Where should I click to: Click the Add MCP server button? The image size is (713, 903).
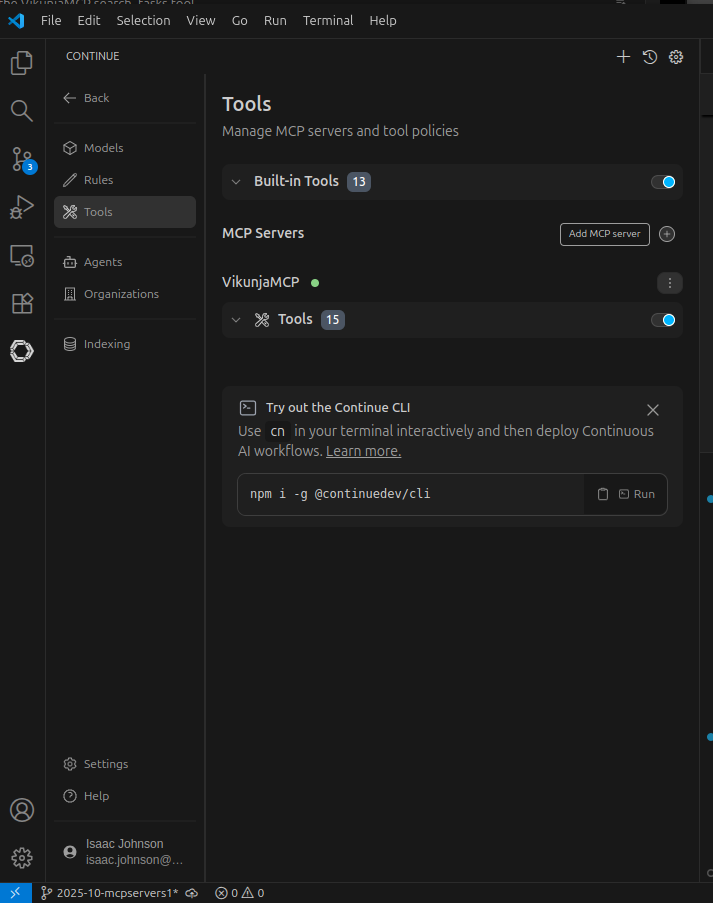click(x=604, y=234)
